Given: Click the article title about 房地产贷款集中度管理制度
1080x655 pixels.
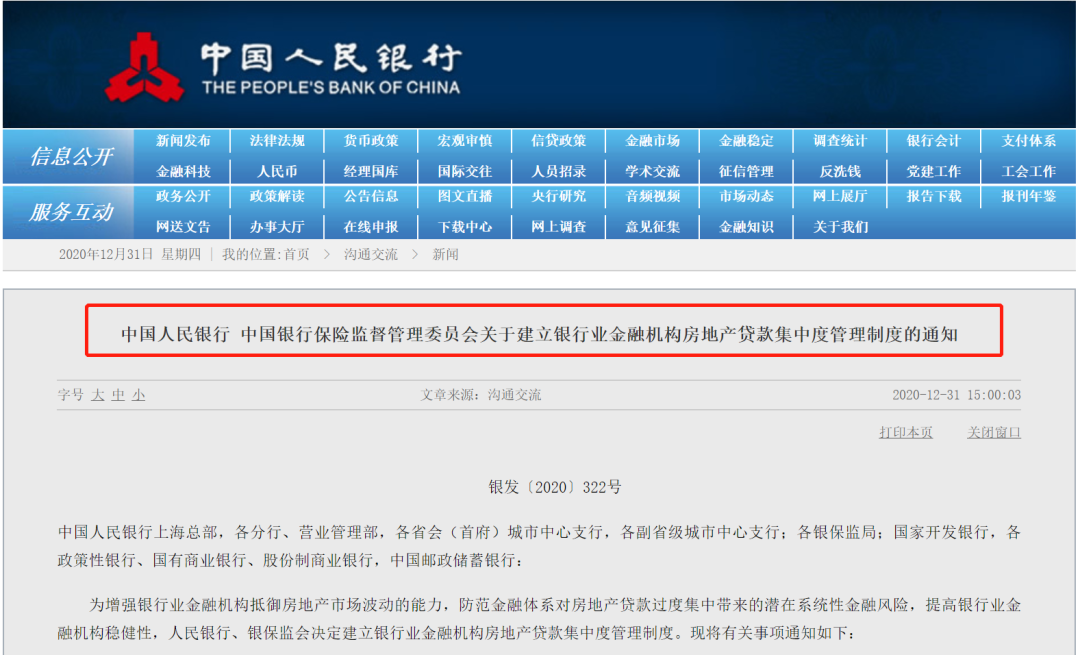Looking at the screenshot, I should pyautogui.click(x=539, y=335).
